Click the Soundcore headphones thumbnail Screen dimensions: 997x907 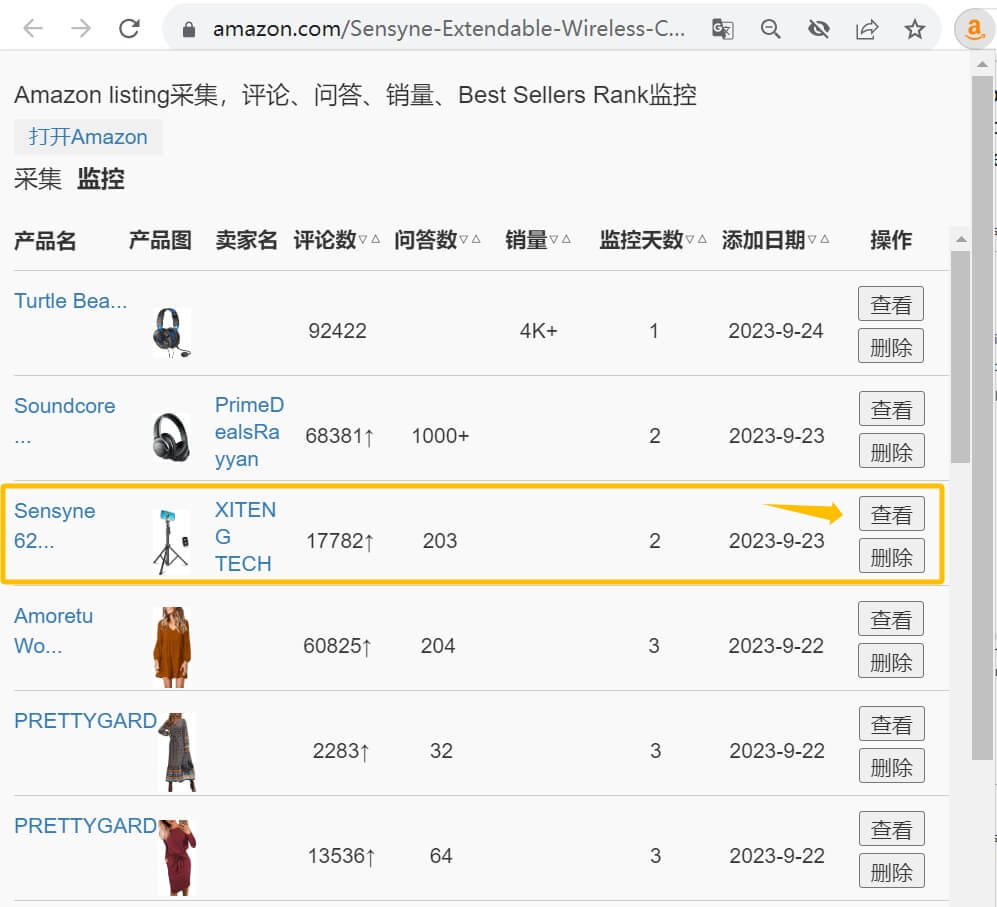(172, 437)
